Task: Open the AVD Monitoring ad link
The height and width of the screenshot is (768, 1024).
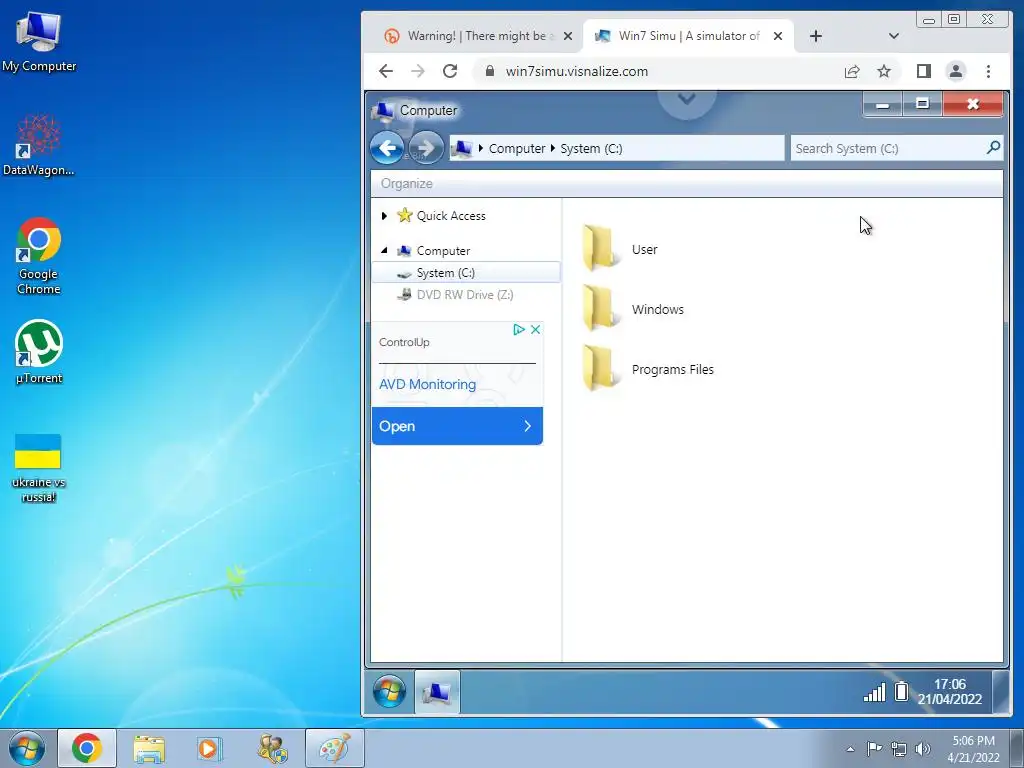Action: tap(427, 384)
